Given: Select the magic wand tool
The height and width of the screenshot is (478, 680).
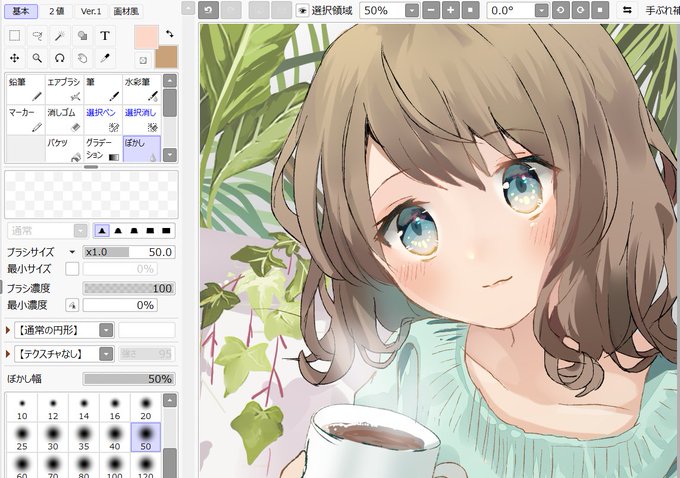Looking at the screenshot, I should [x=59, y=36].
